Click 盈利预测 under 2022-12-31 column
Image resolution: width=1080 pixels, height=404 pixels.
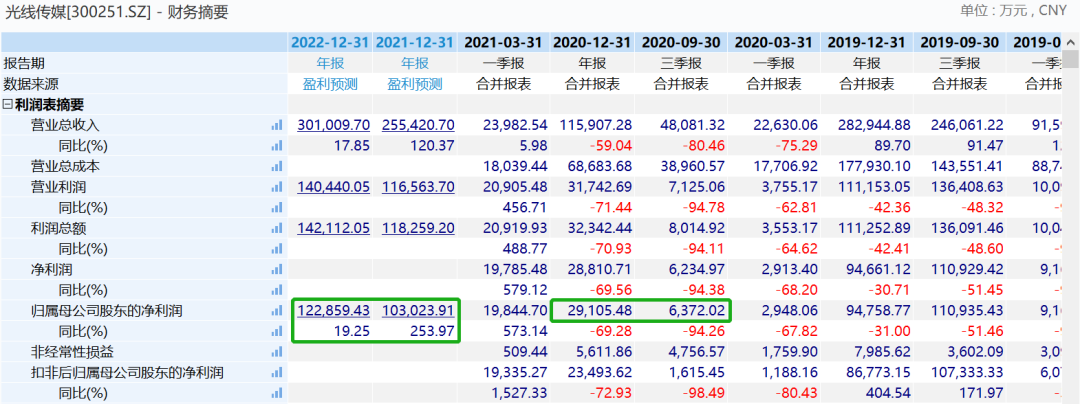tap(331, 84)
